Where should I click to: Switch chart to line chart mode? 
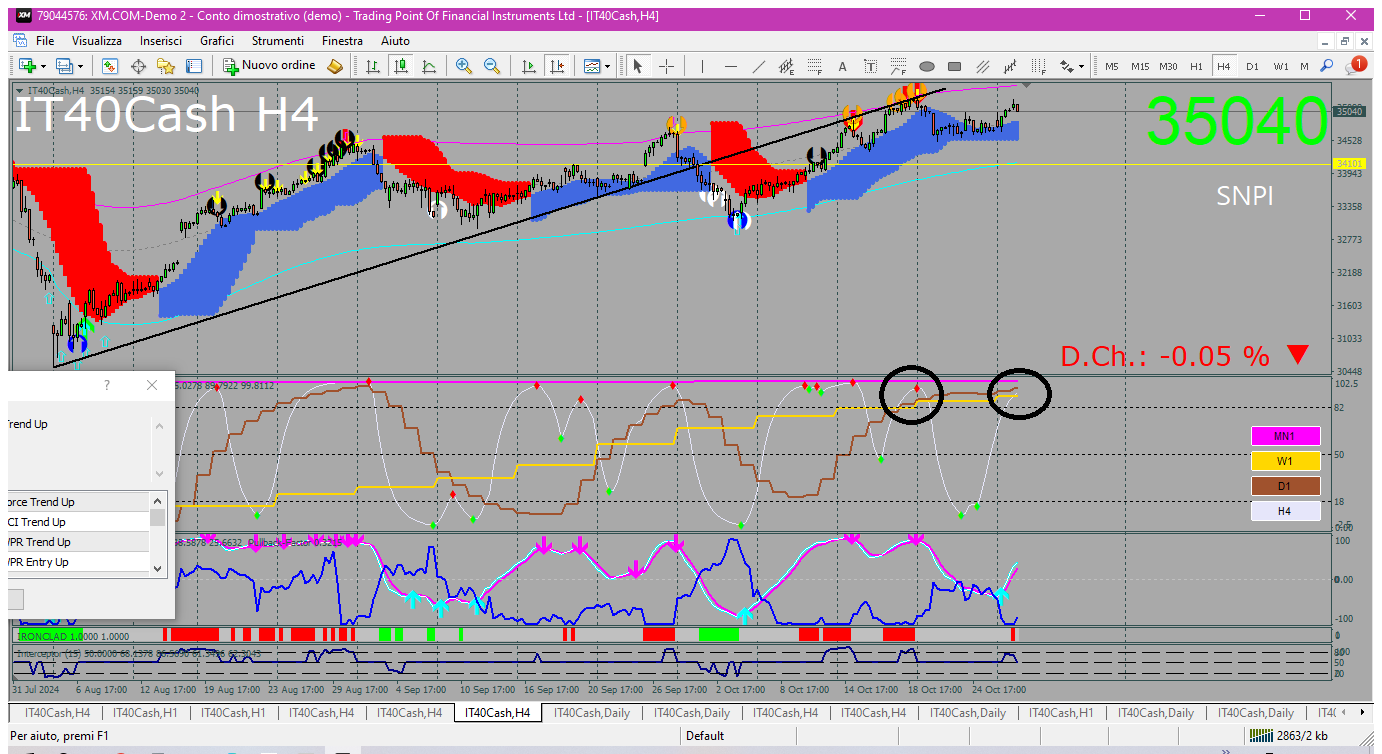[x=429, y=66]
